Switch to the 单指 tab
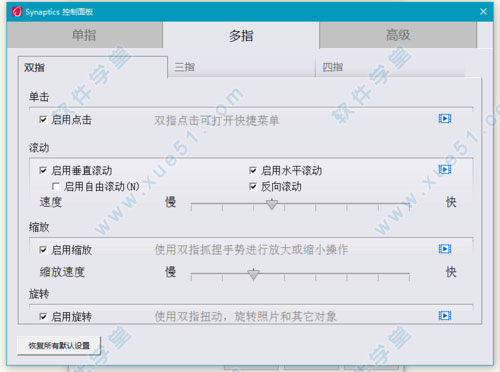Image resolution: width=500 pixels, height=372 pixels. (x=84, y=35)
